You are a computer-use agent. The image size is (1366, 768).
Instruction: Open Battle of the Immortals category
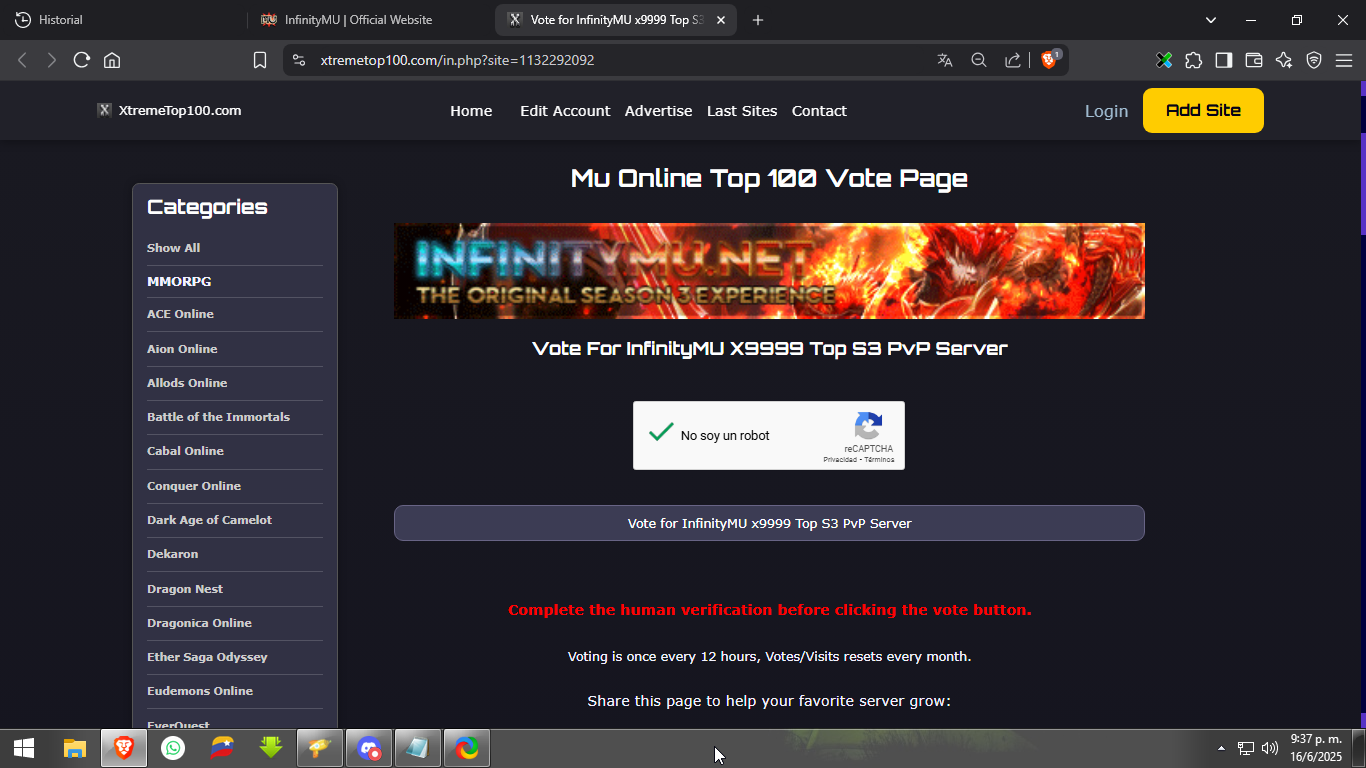pos(218,417)
